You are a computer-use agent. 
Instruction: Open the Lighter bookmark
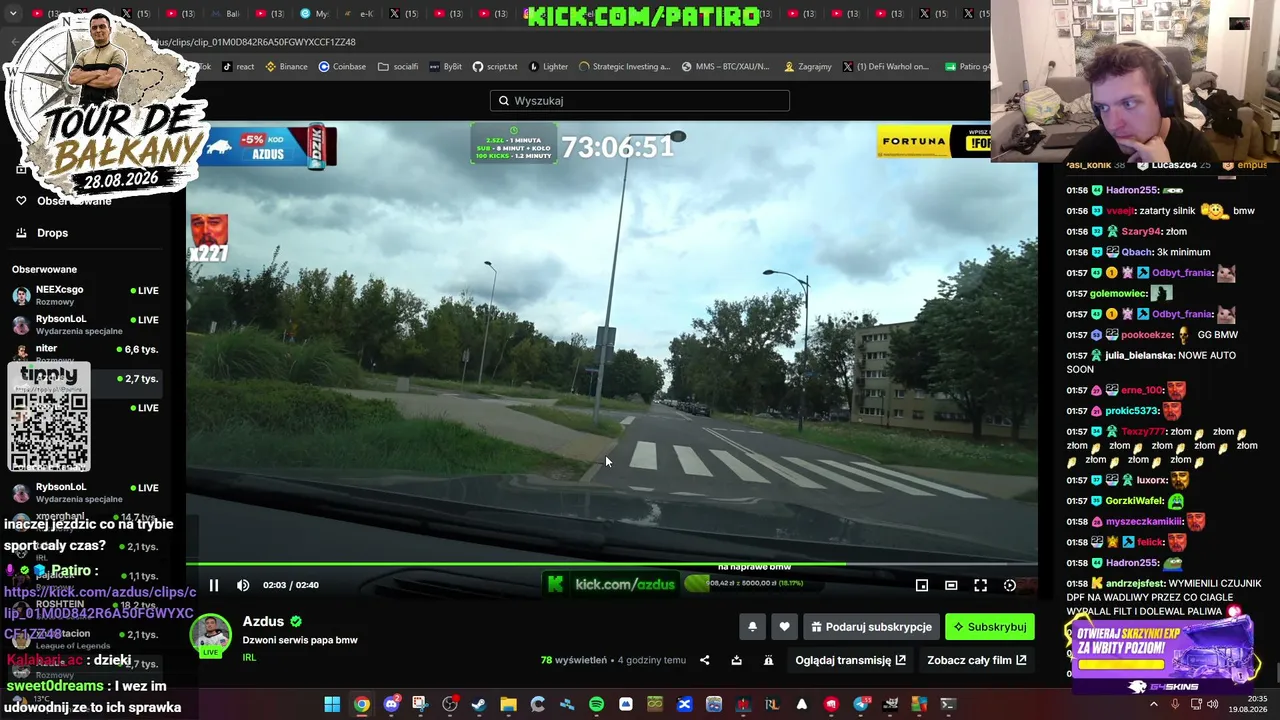pyautogui.click(x=548, y=67)
